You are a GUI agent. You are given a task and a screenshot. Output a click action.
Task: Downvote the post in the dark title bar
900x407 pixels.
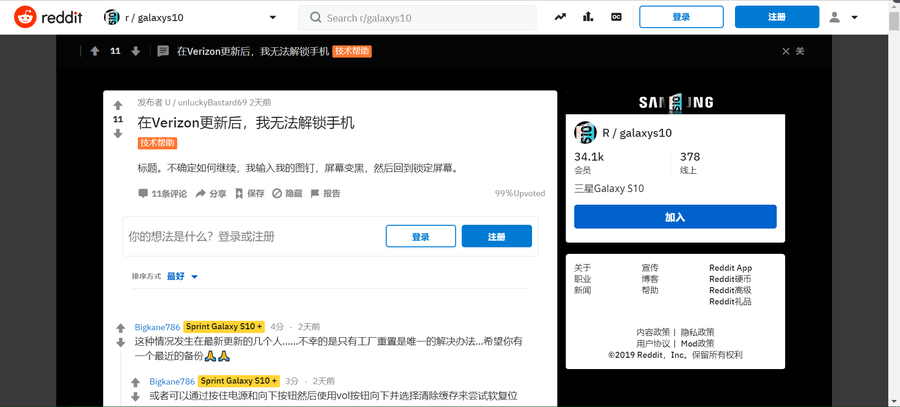click(135, 51)
